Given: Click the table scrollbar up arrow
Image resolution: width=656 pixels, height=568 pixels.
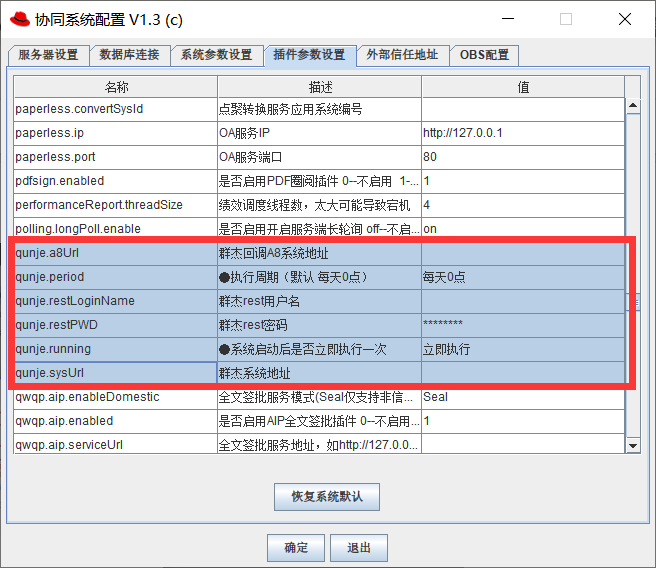Looking at the screenshot, I should point(633,105).
